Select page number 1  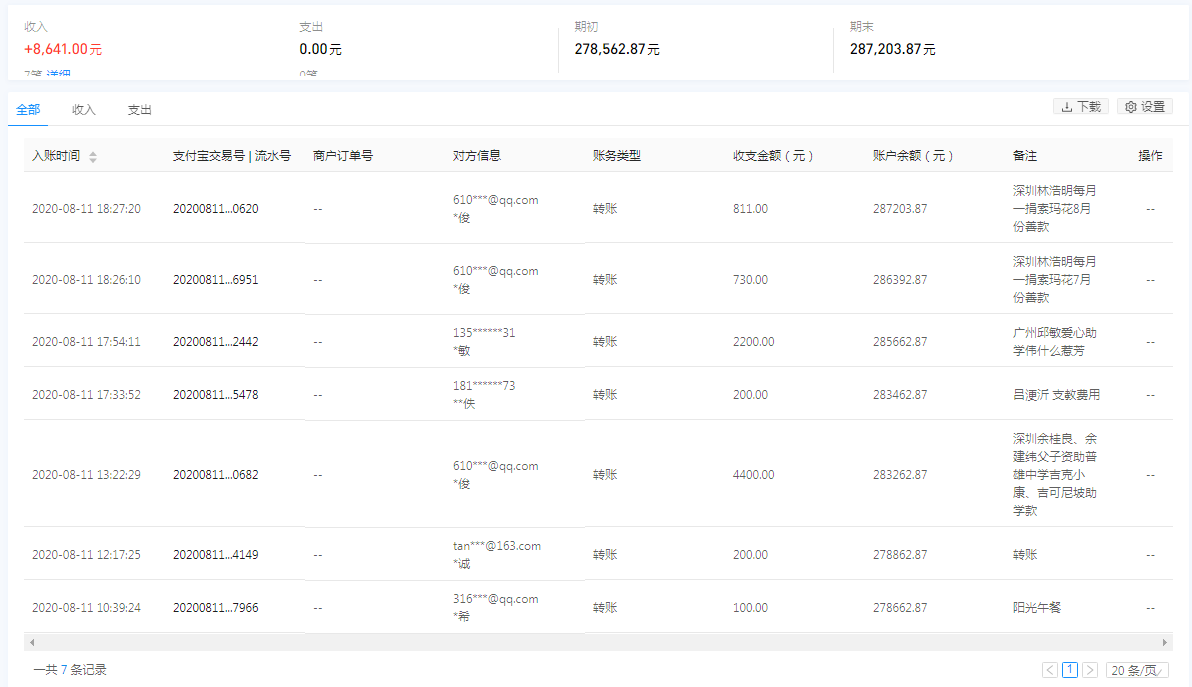[x=1070, y=670]
